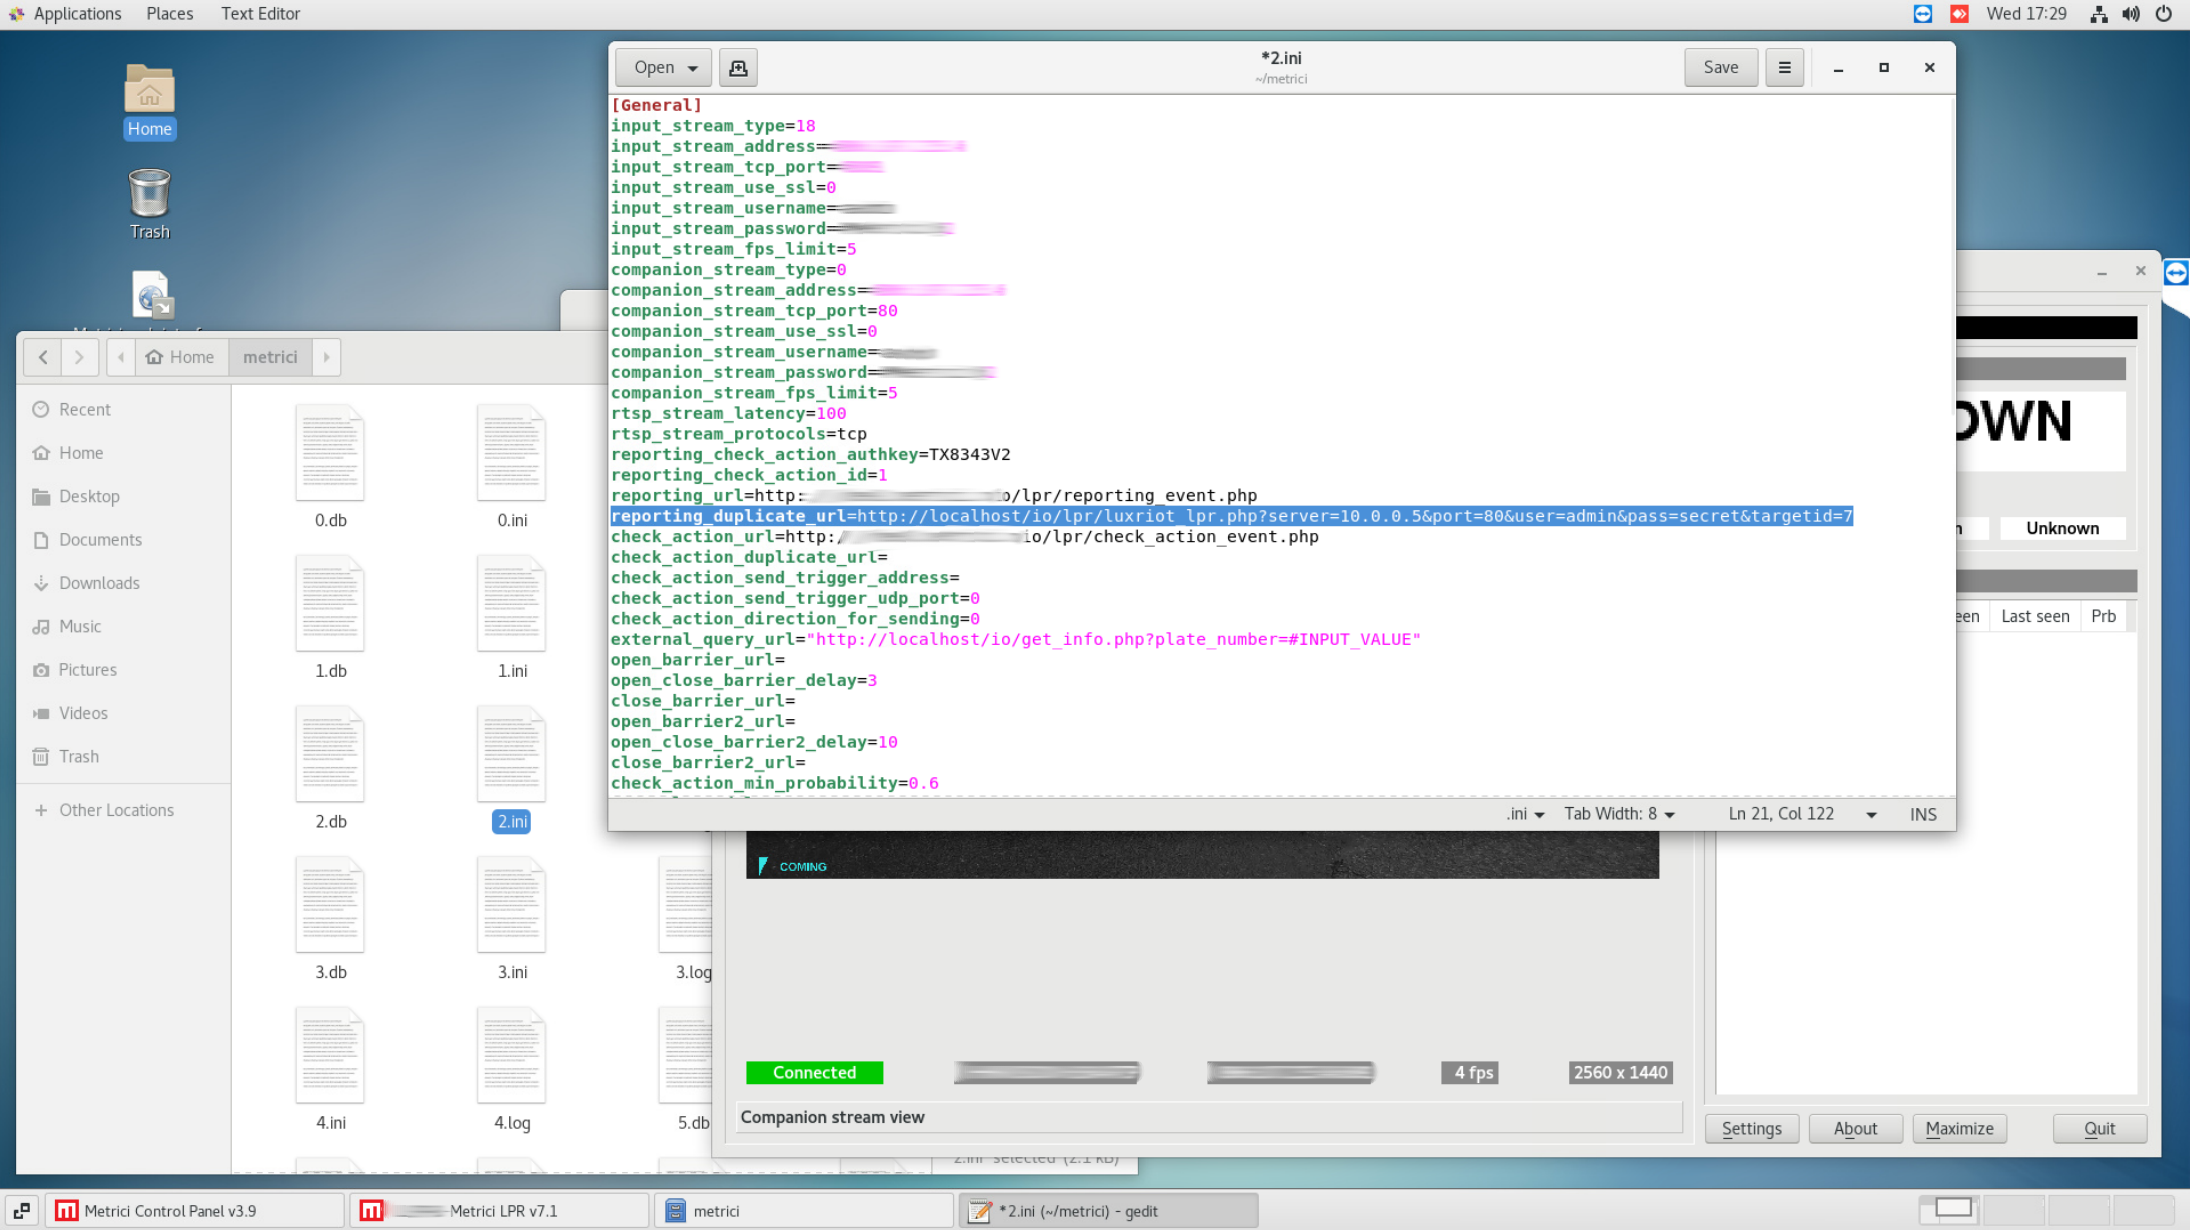Image resolution: width=2190 pixels, height=1230 pixels.
Task: Click the Prb column header
Action: (2103, 616)
